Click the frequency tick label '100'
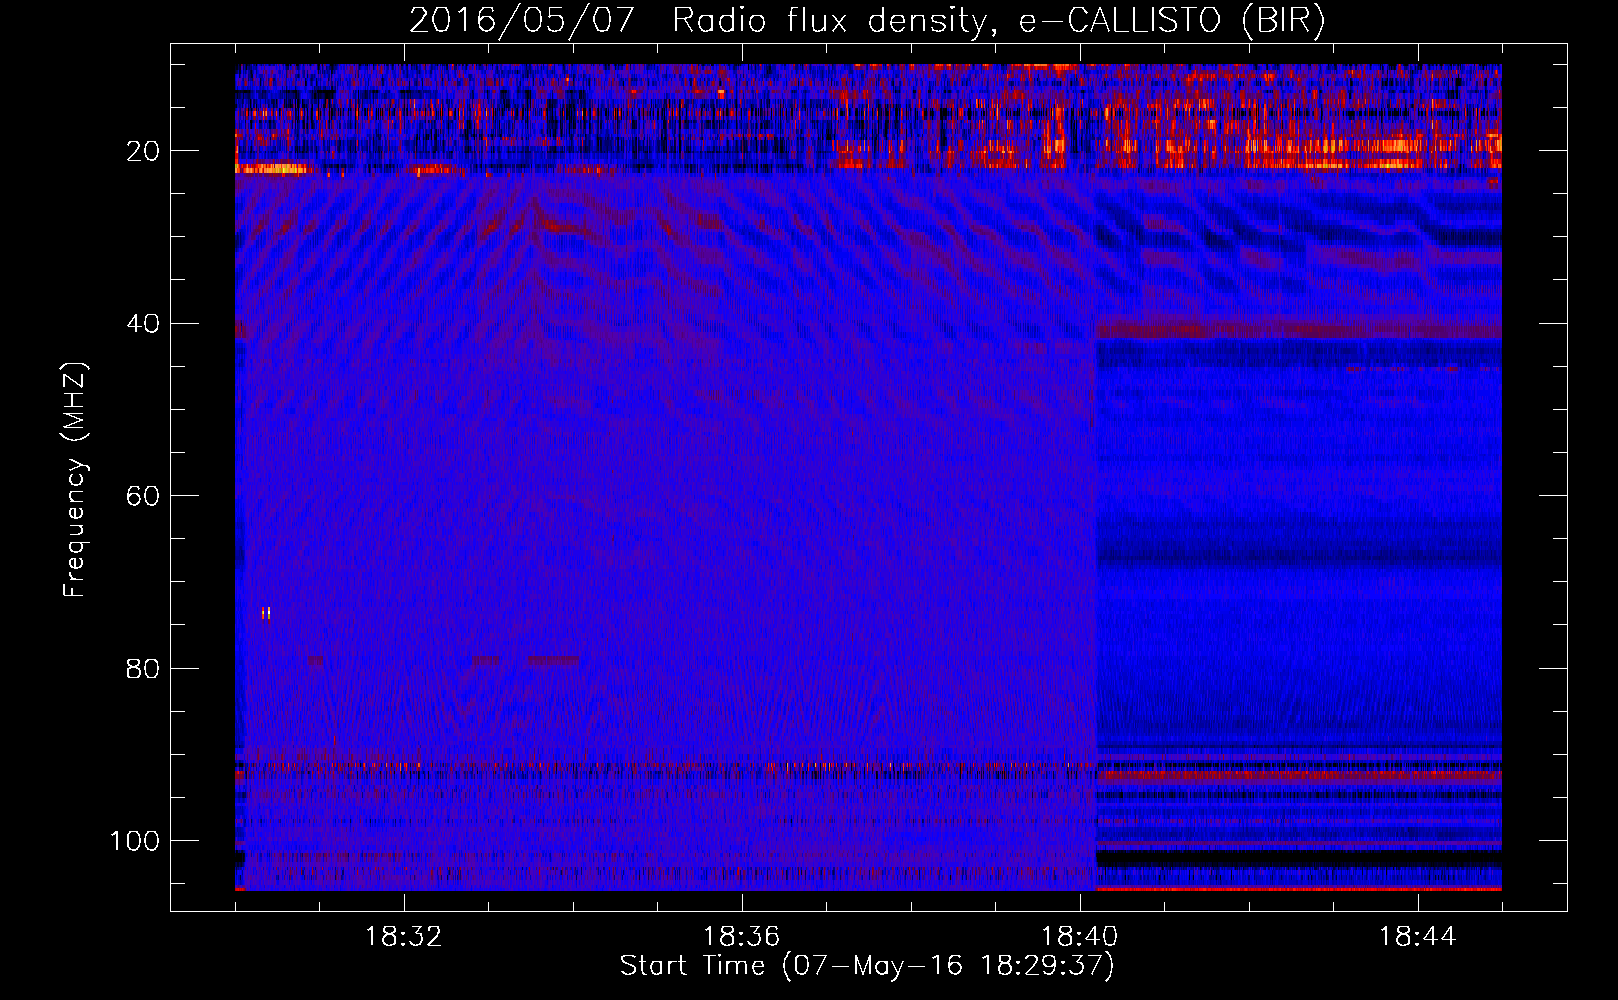The image size is (1618, 1000). [135, 841]
